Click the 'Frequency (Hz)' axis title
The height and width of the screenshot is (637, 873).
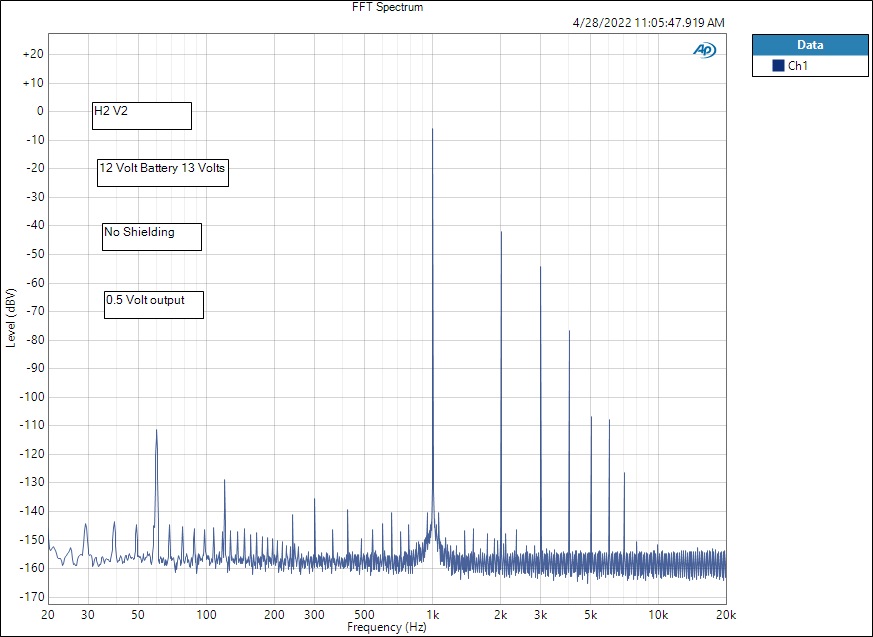(387, 627)
